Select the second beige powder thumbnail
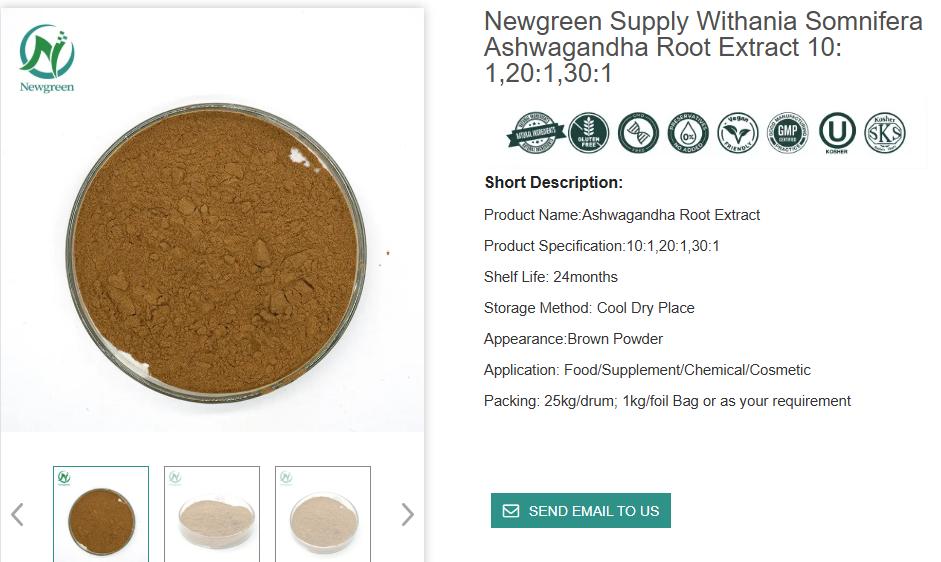Image resolution: width=941 pixels, height=562 pixels. (212, 514)
